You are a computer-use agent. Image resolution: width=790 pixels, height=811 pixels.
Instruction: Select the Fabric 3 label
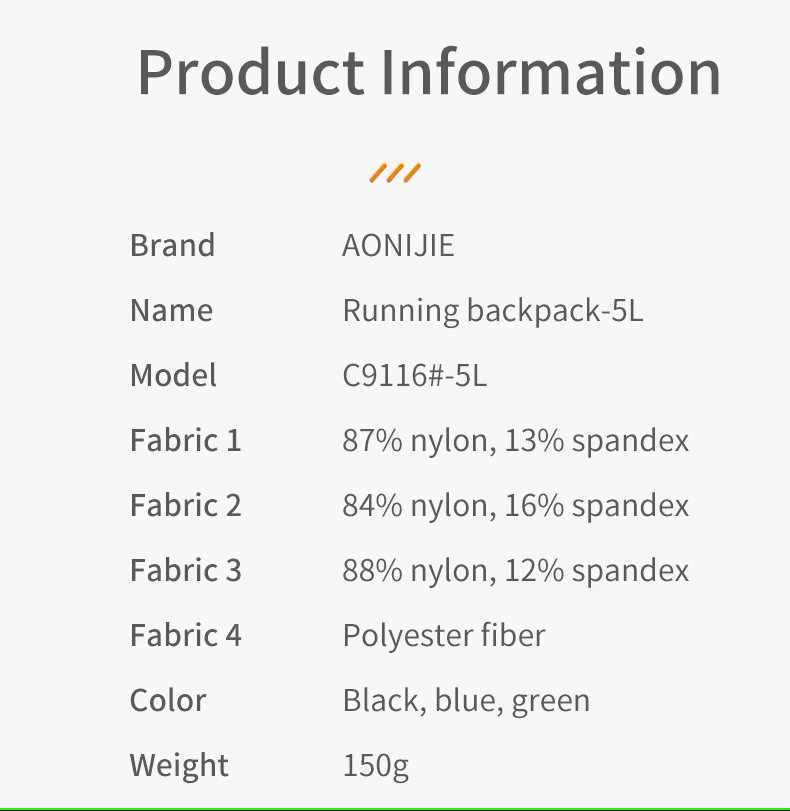pos(185,570)
